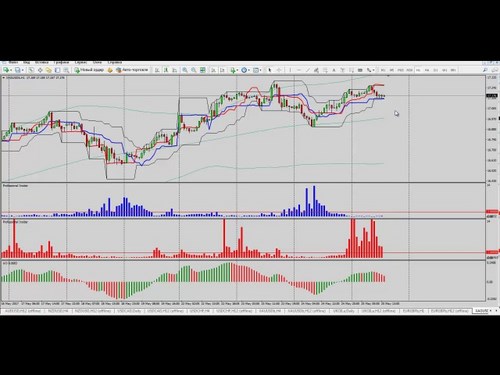This screenshot has height=375, width=500.
Task: Select the Equidistant Channel tool
Action: pyautogui.click(x=316, y=70)
